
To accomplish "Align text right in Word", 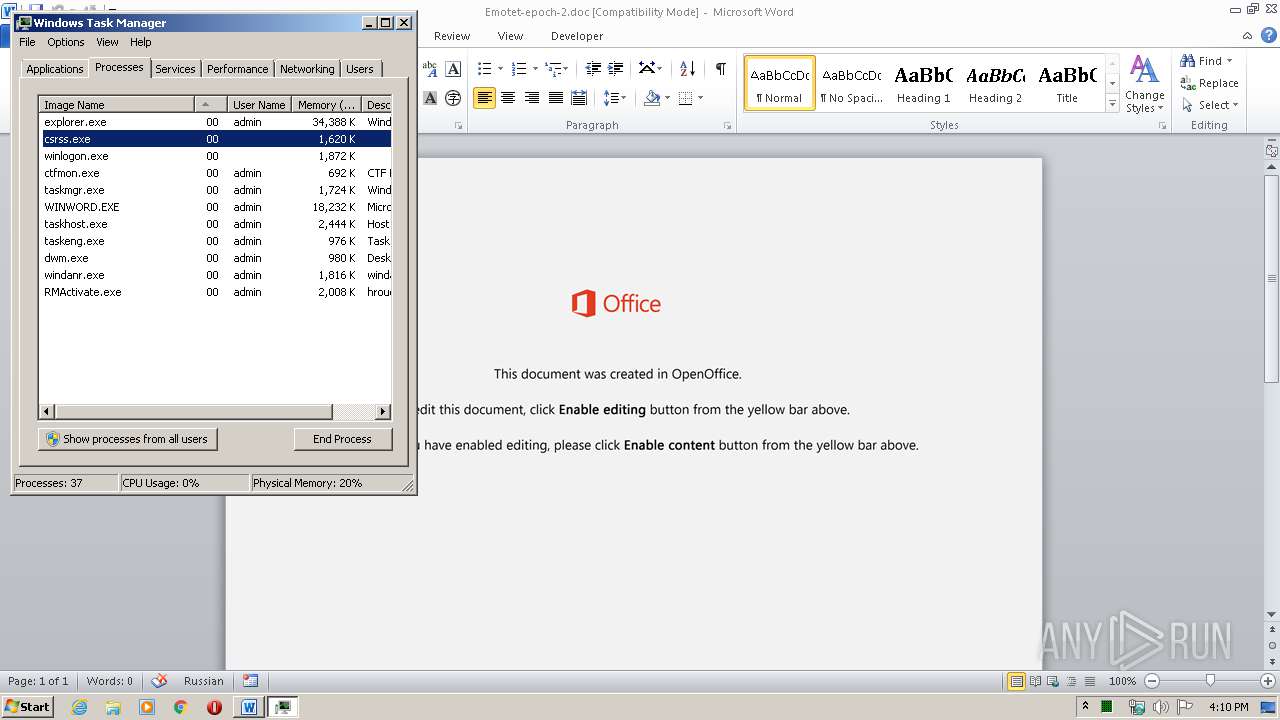I will tap(532, 97).
